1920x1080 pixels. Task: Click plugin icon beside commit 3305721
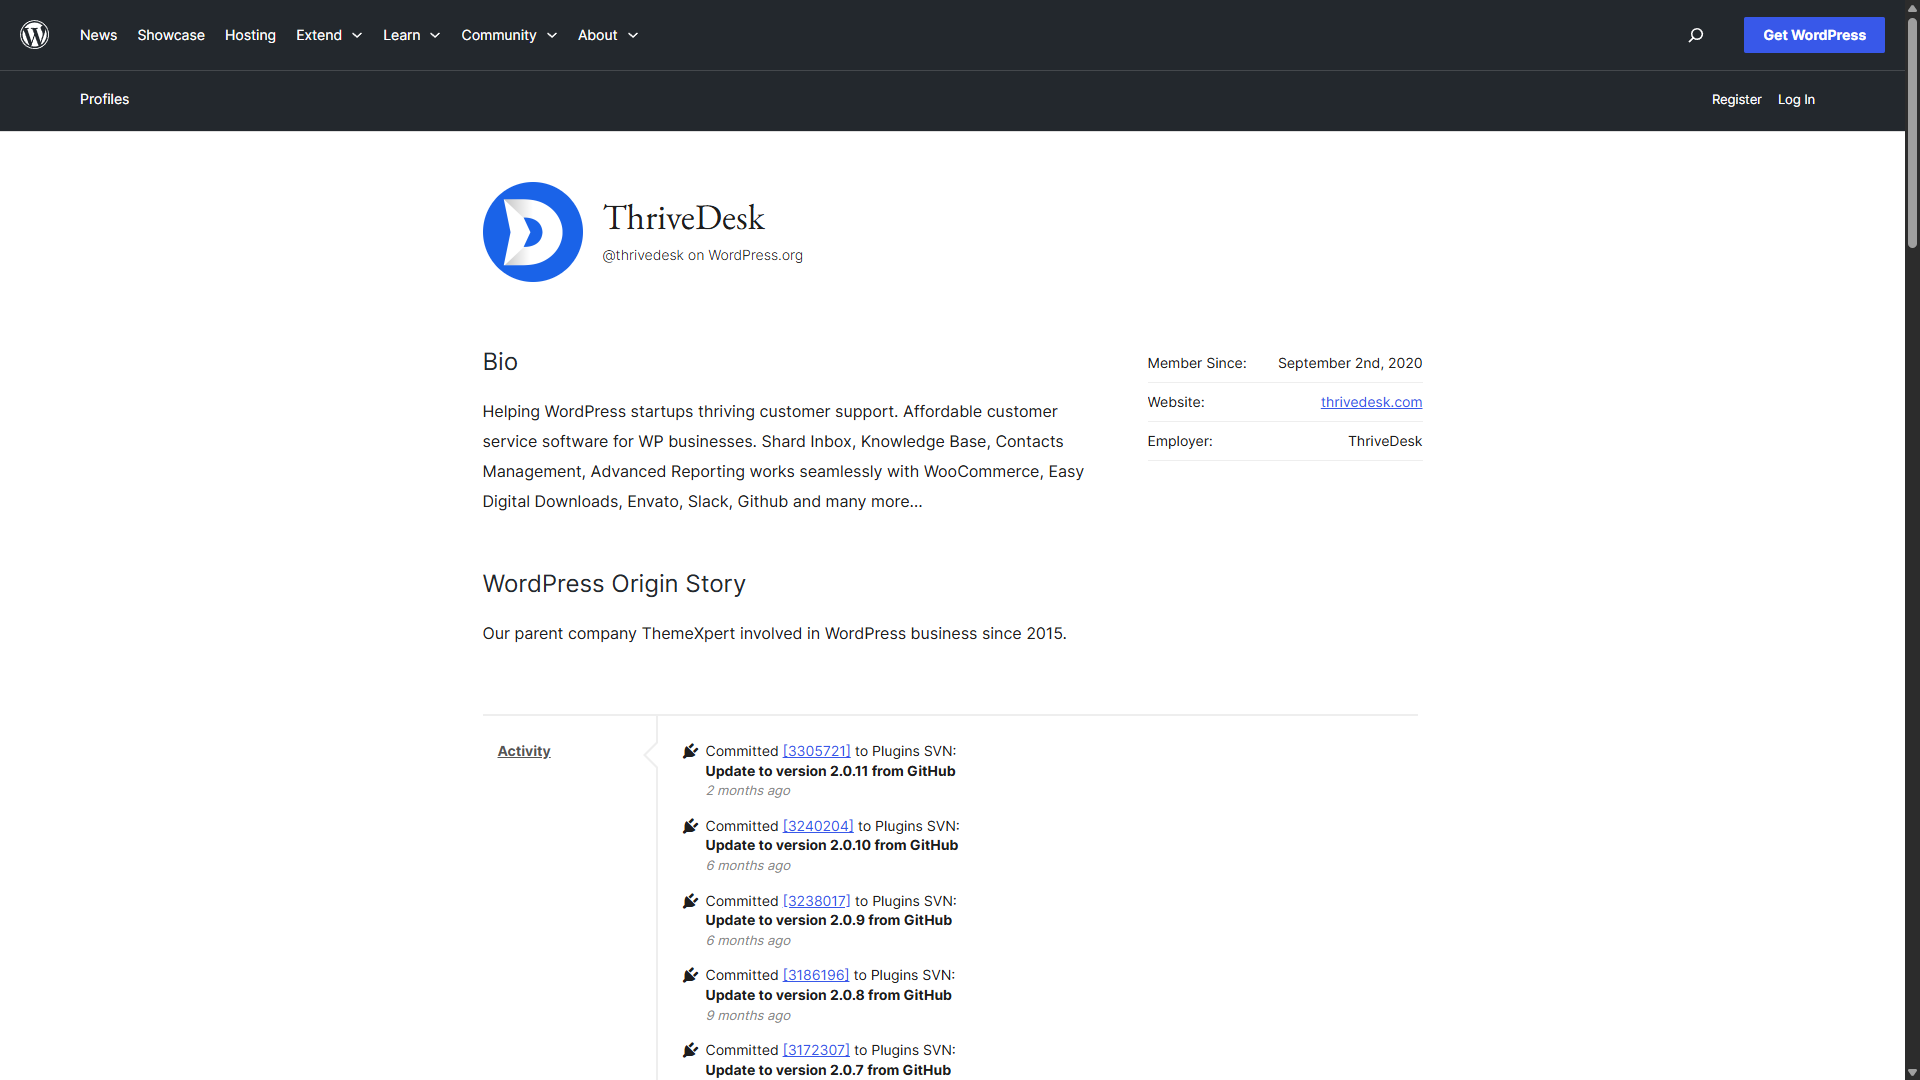point(690,751)
